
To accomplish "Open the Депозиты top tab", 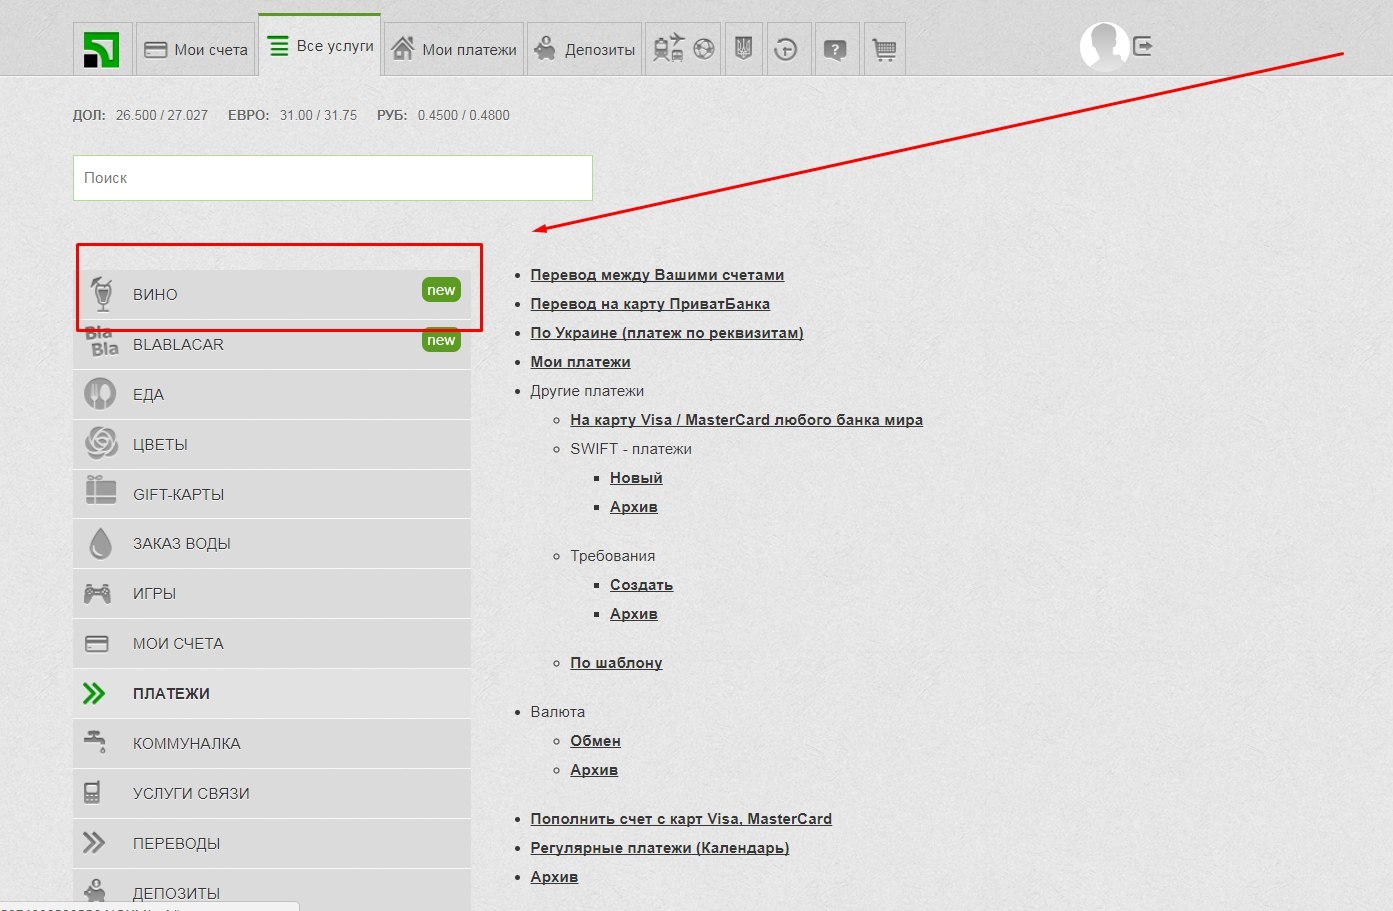I will tap(585, 49).
